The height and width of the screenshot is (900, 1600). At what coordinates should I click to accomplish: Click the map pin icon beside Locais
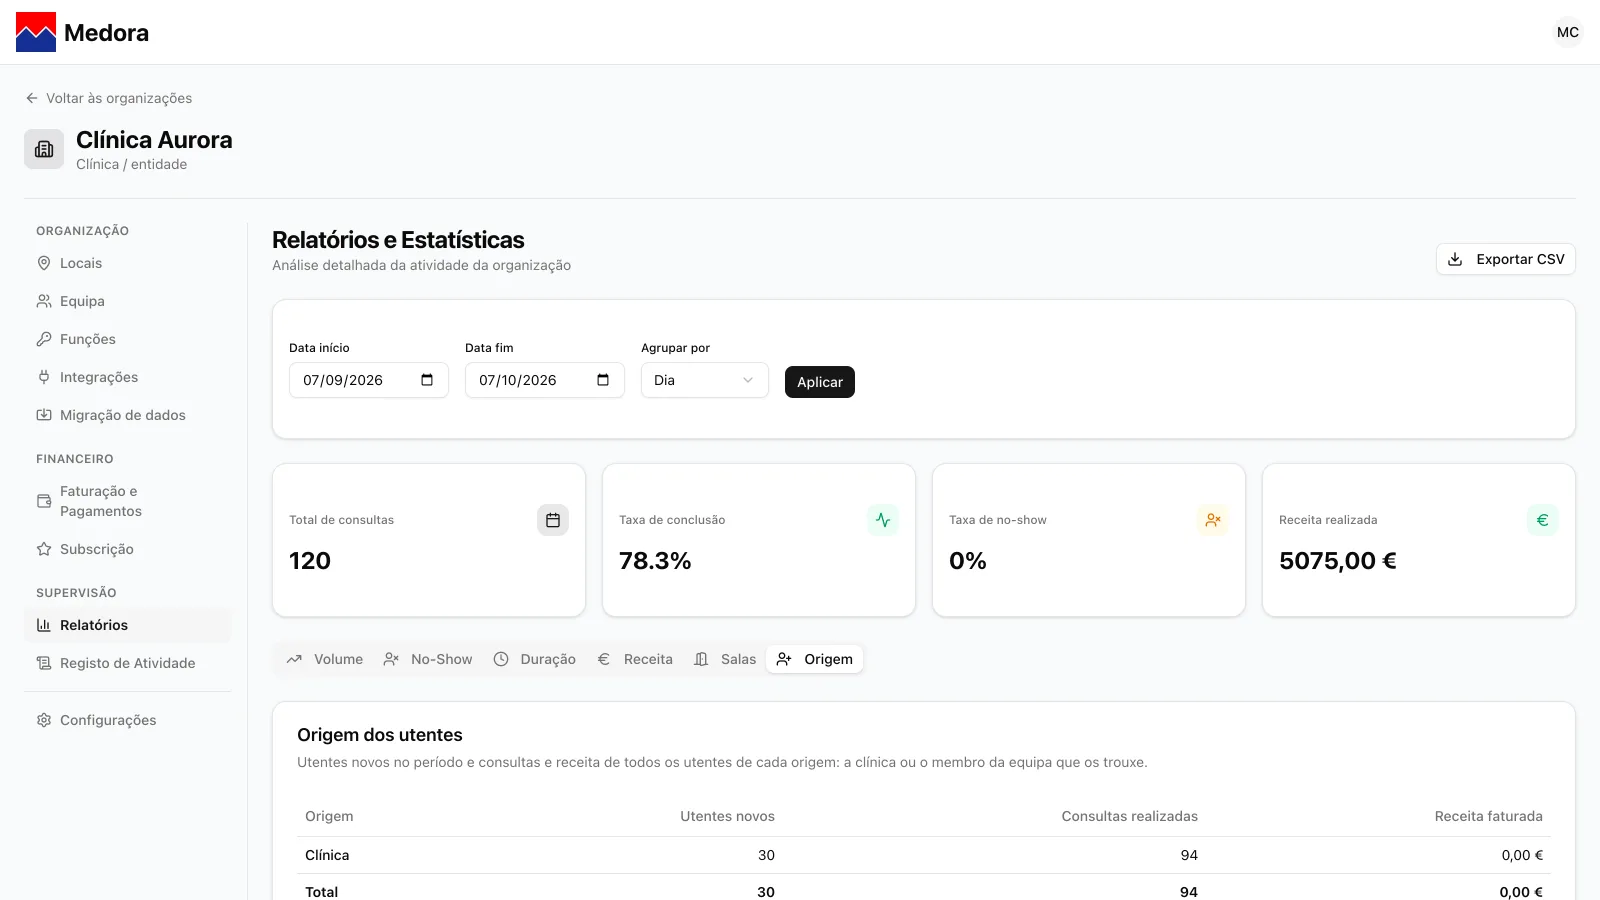(44, 263)
